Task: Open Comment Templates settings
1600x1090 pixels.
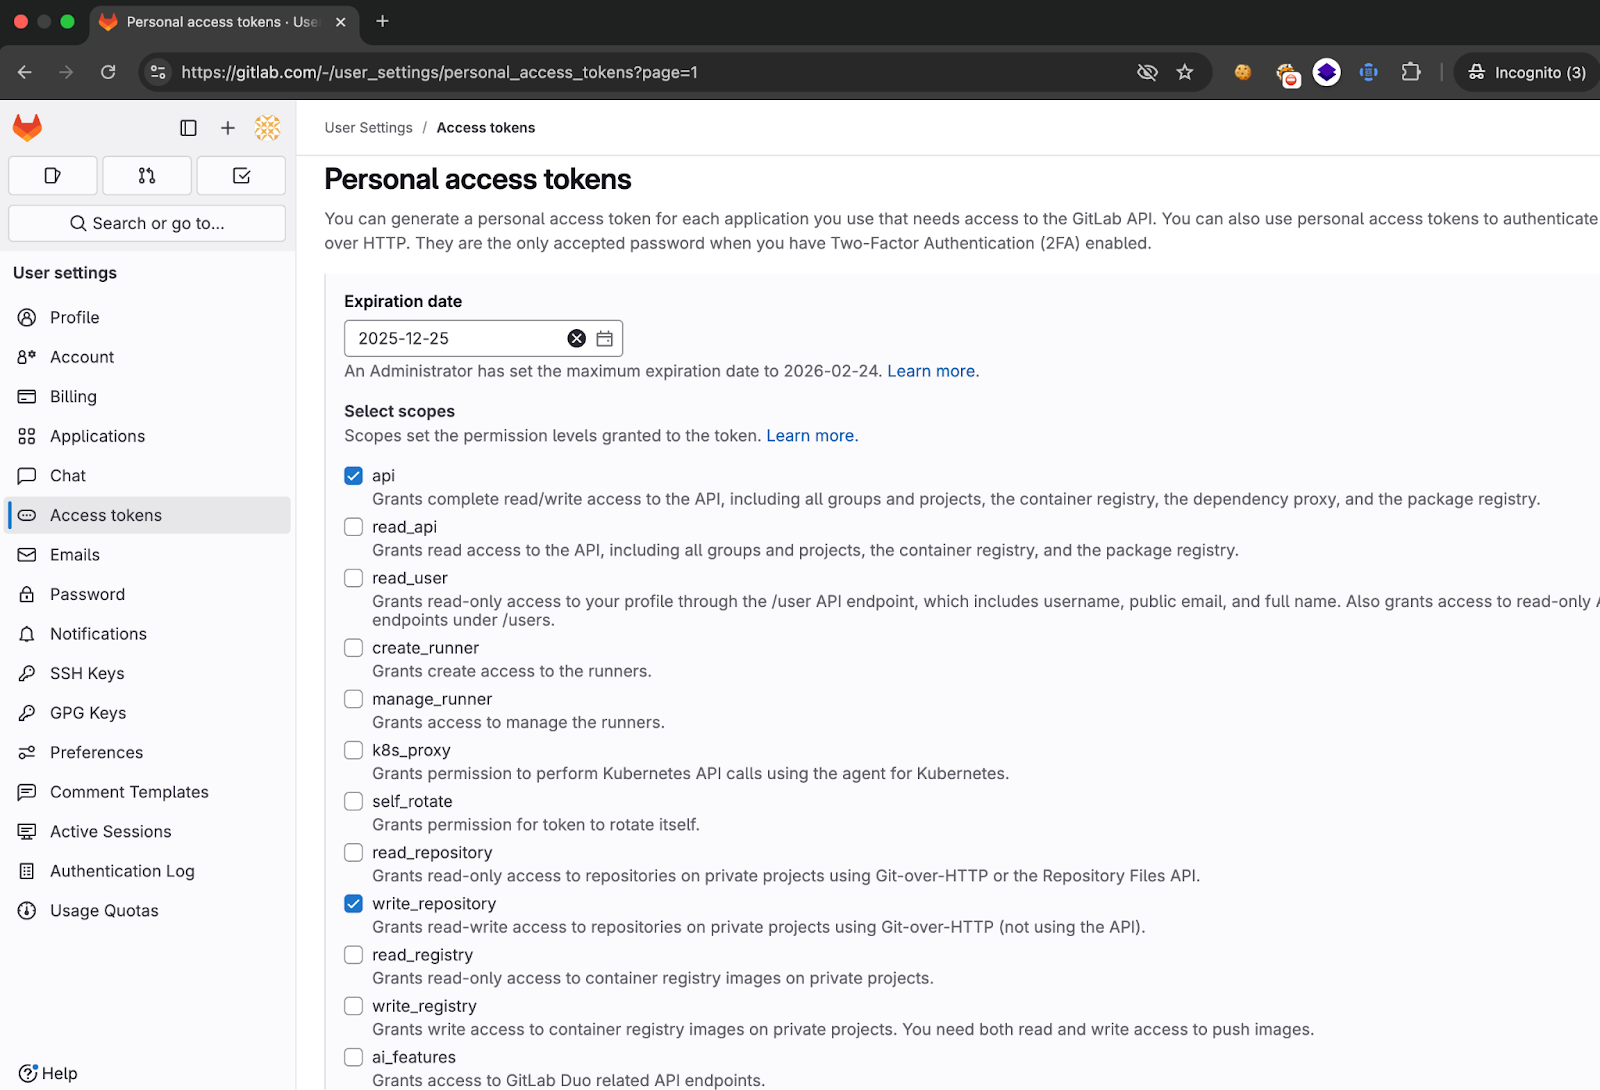Action: (x=148, y=792)
